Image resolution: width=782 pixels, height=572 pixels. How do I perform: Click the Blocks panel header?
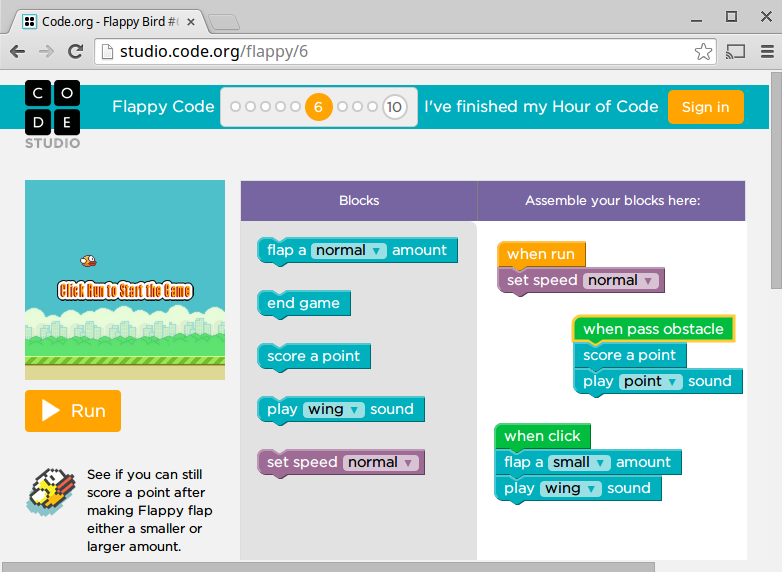359,200
